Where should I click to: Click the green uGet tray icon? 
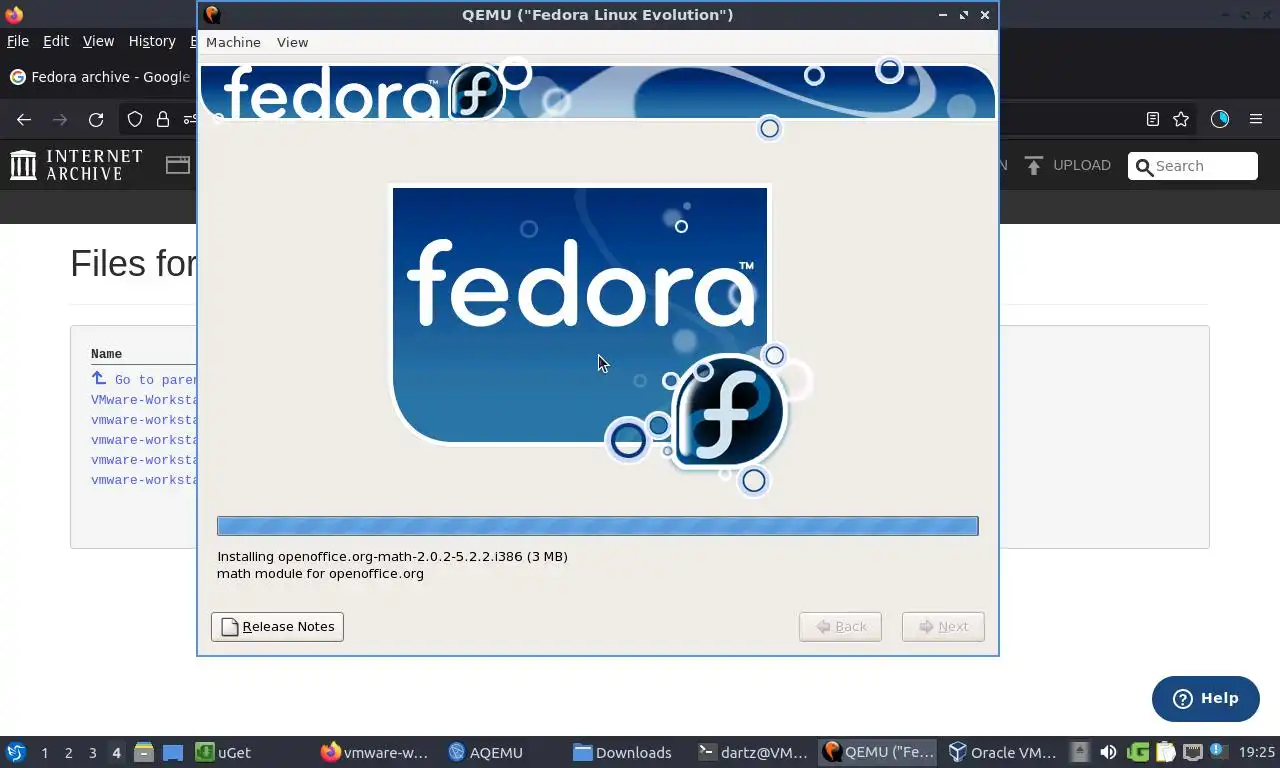click(x=1137, y=752)
